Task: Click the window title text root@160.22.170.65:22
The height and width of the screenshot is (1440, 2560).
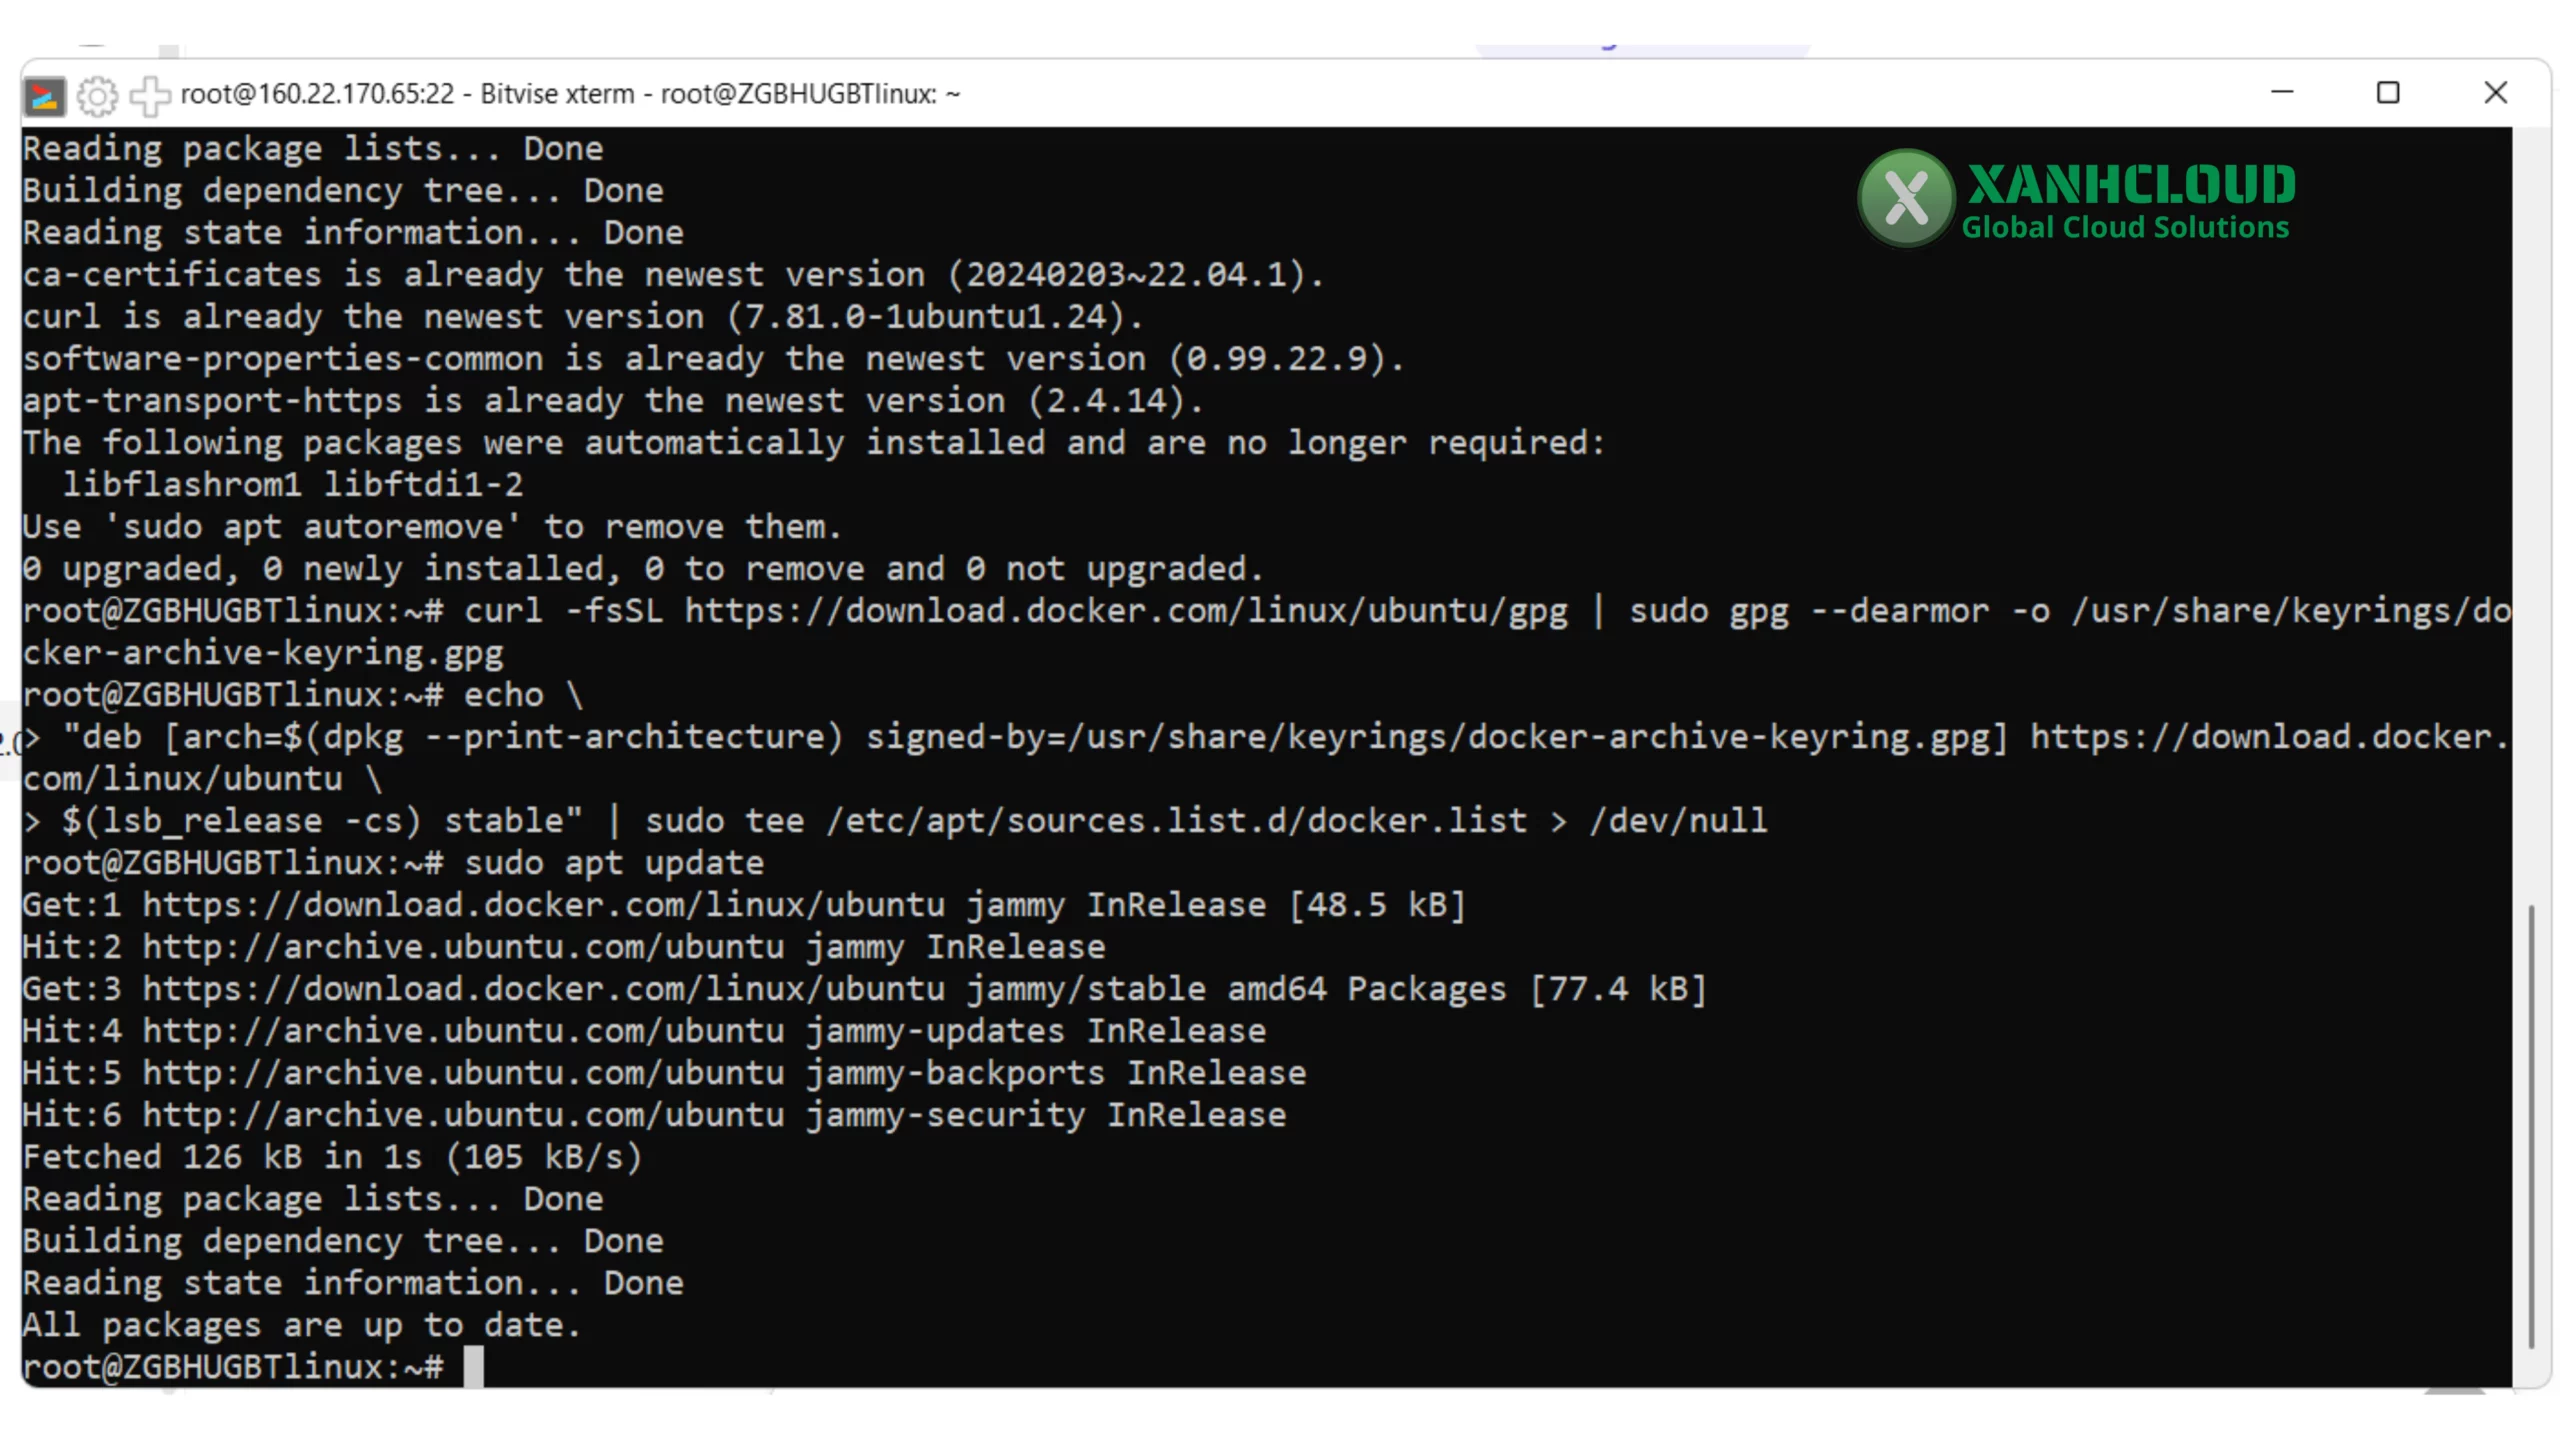Action: (x=317, y=94)
